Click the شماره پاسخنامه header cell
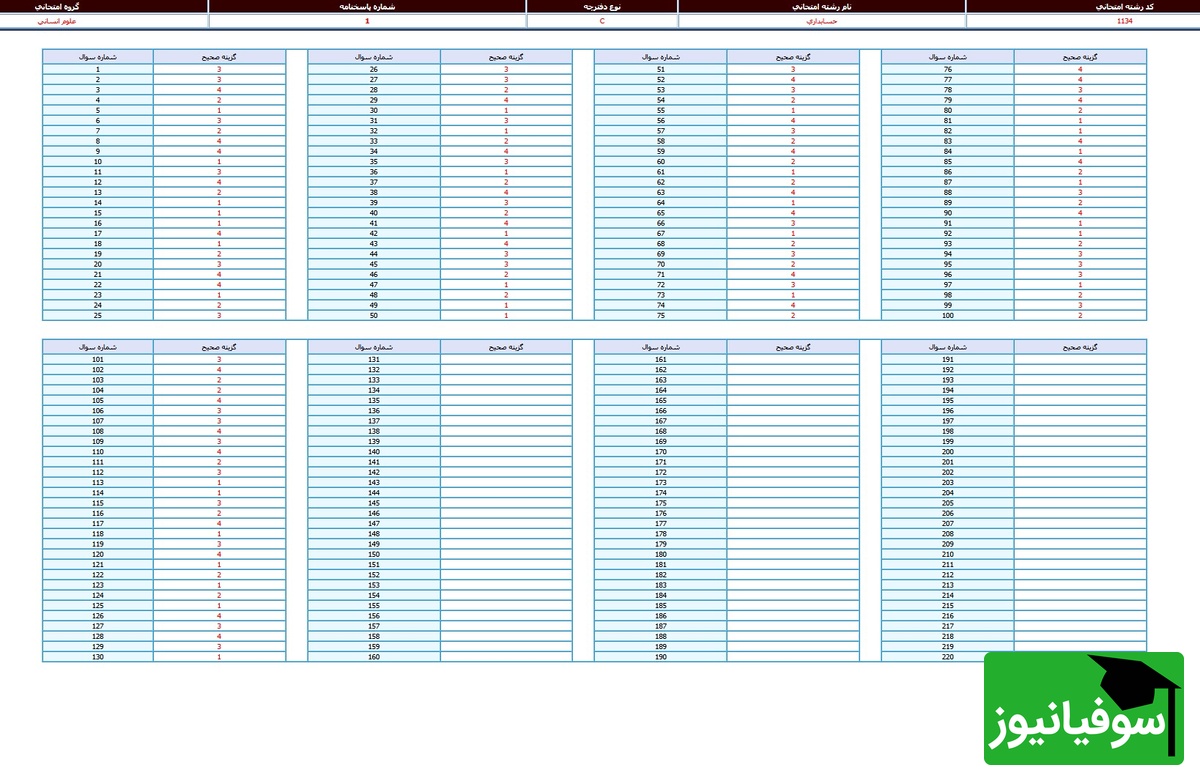The width and height of the screenshot is (1200, 781). 367,6
